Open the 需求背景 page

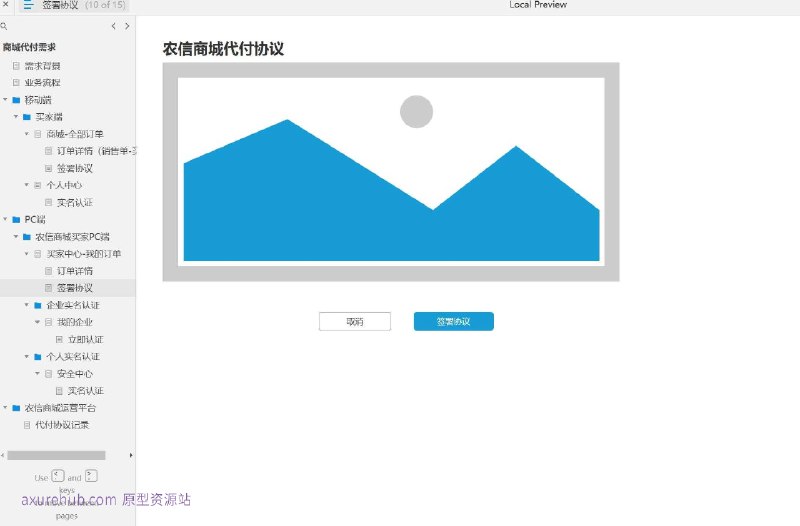click(x=42, y=66)
